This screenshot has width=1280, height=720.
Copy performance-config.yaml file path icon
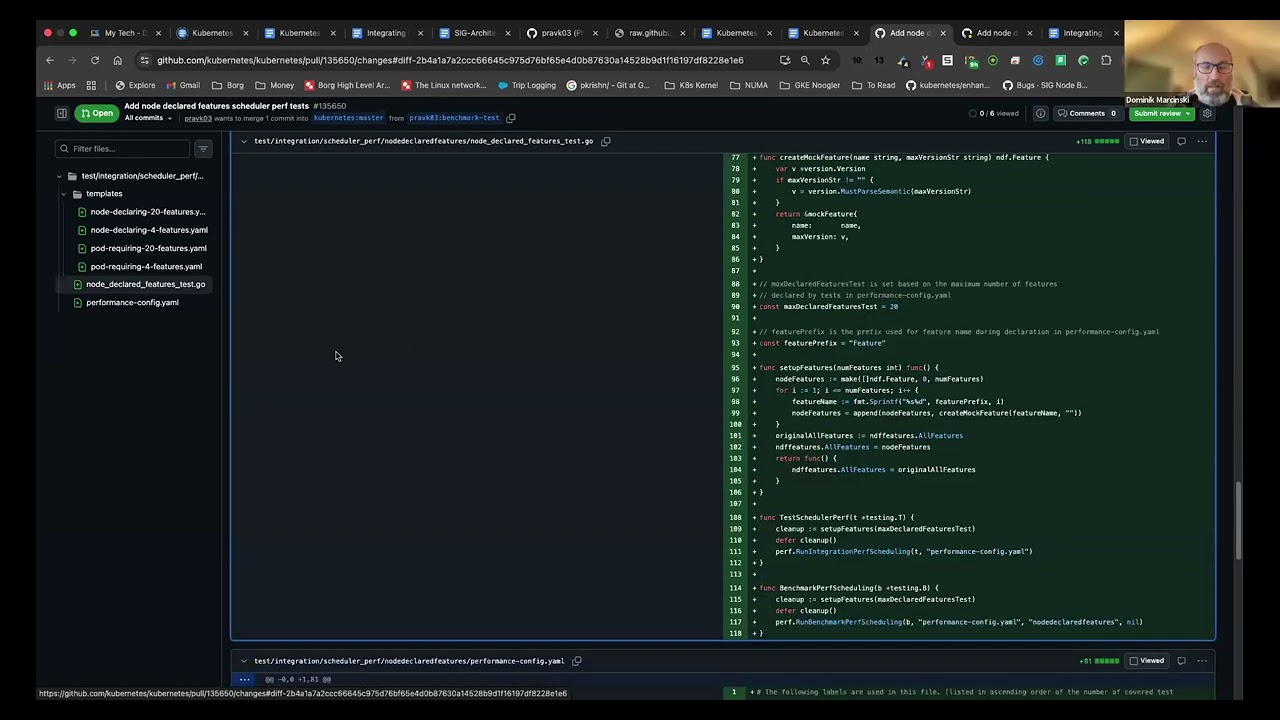pyautogui.click(x=577, y=661)
